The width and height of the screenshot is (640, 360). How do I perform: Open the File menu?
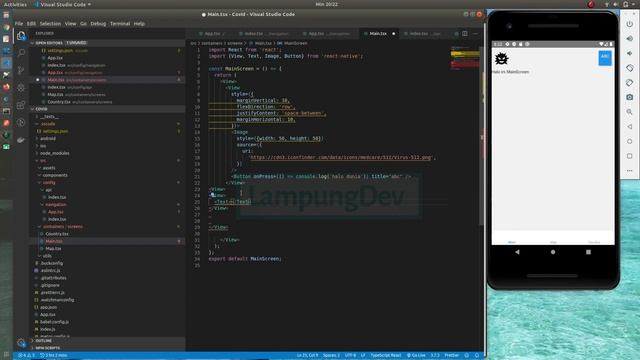tap(19, 24)
